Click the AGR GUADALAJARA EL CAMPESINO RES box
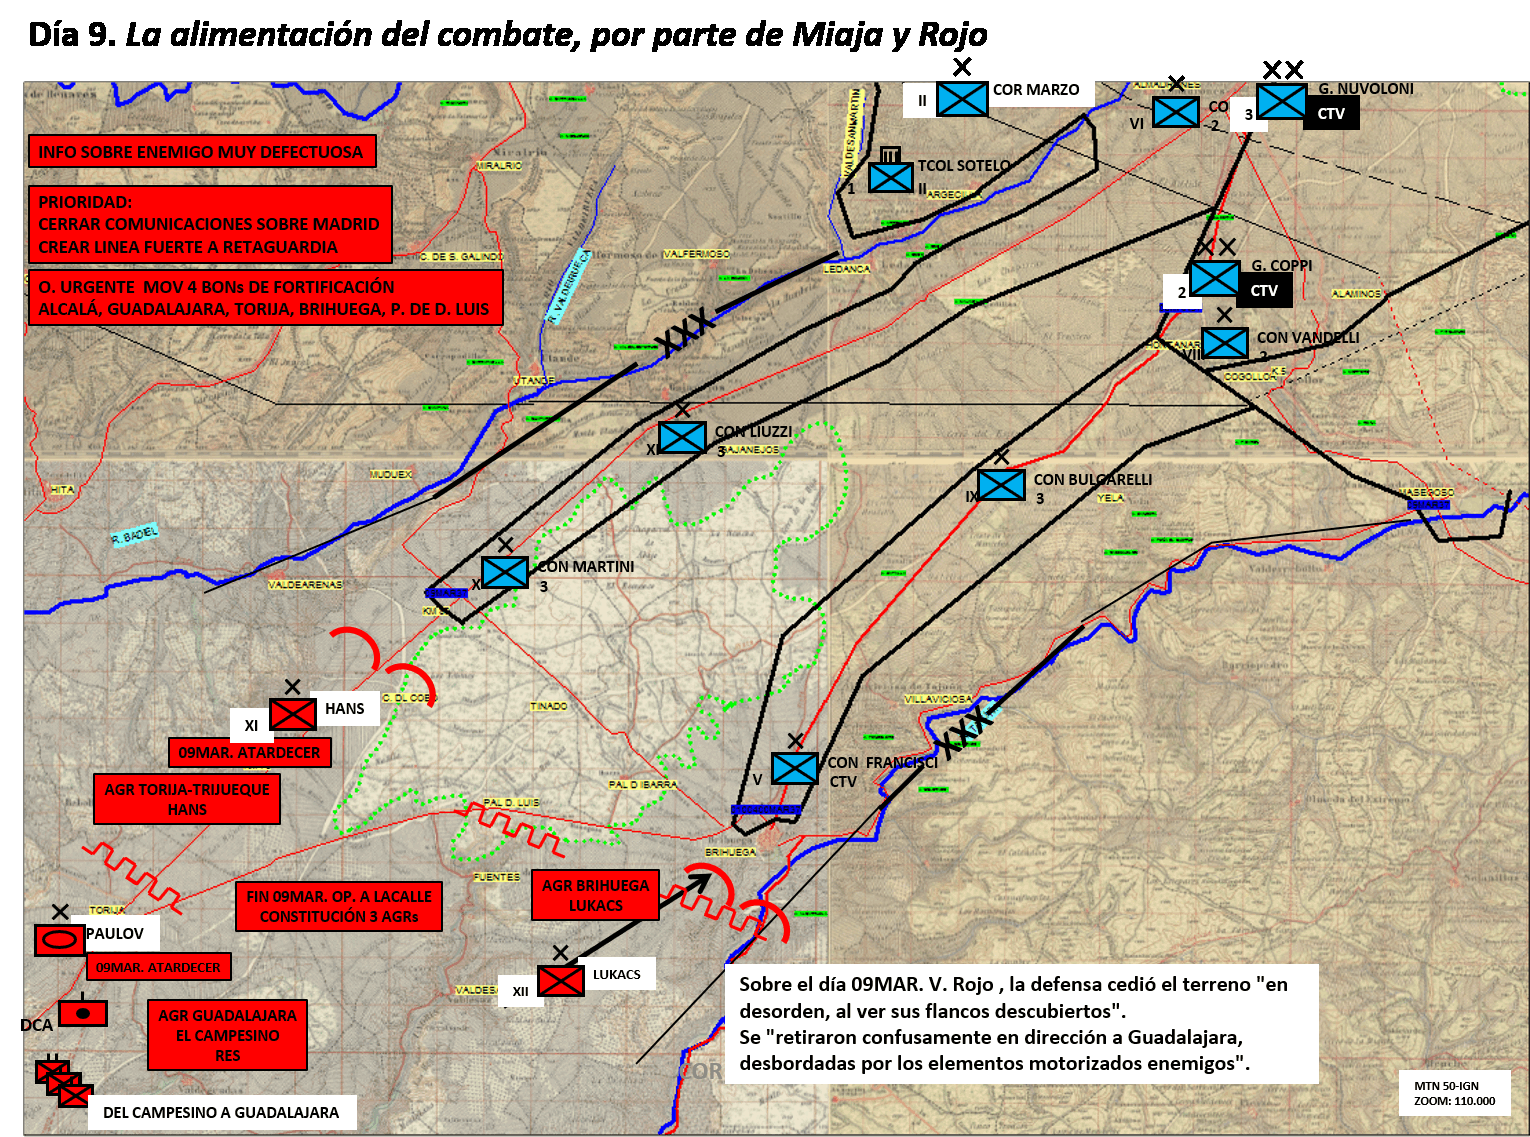 point(227,1035)
